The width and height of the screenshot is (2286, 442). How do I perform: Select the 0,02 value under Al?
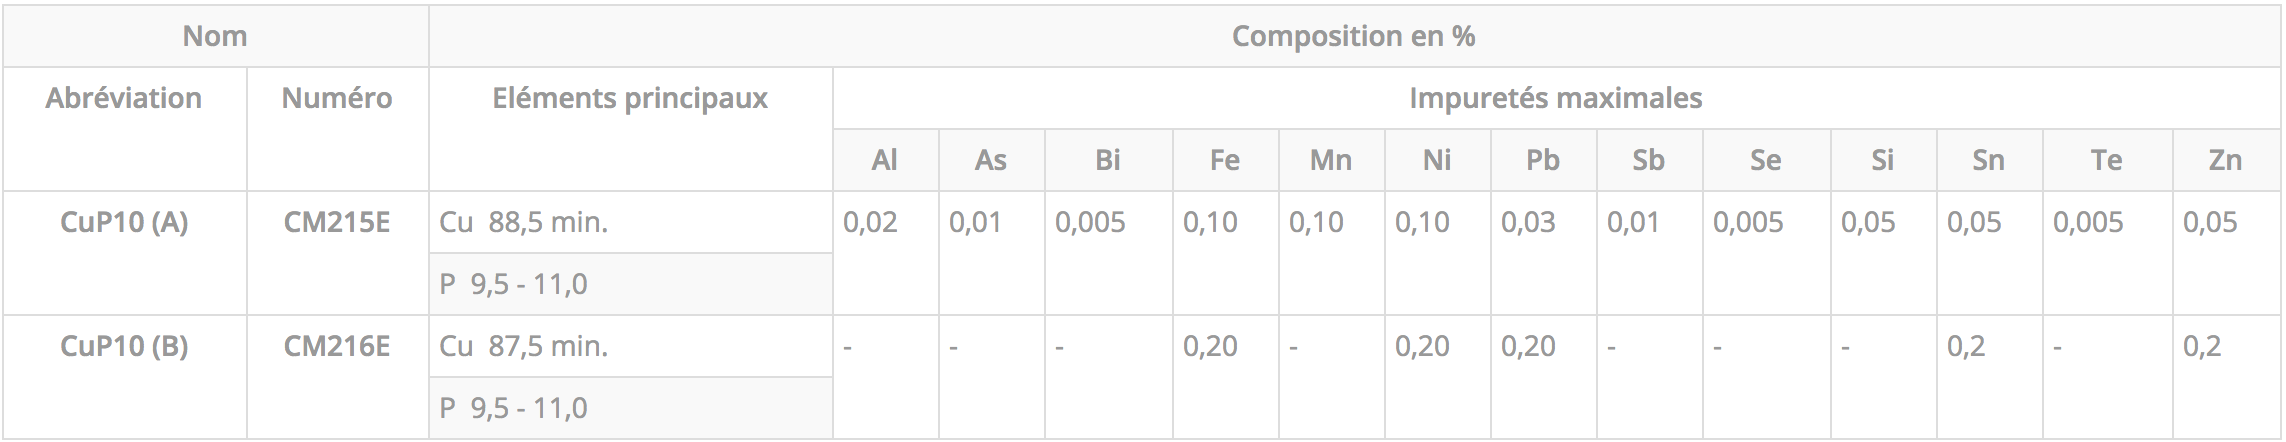coord(870,222)
